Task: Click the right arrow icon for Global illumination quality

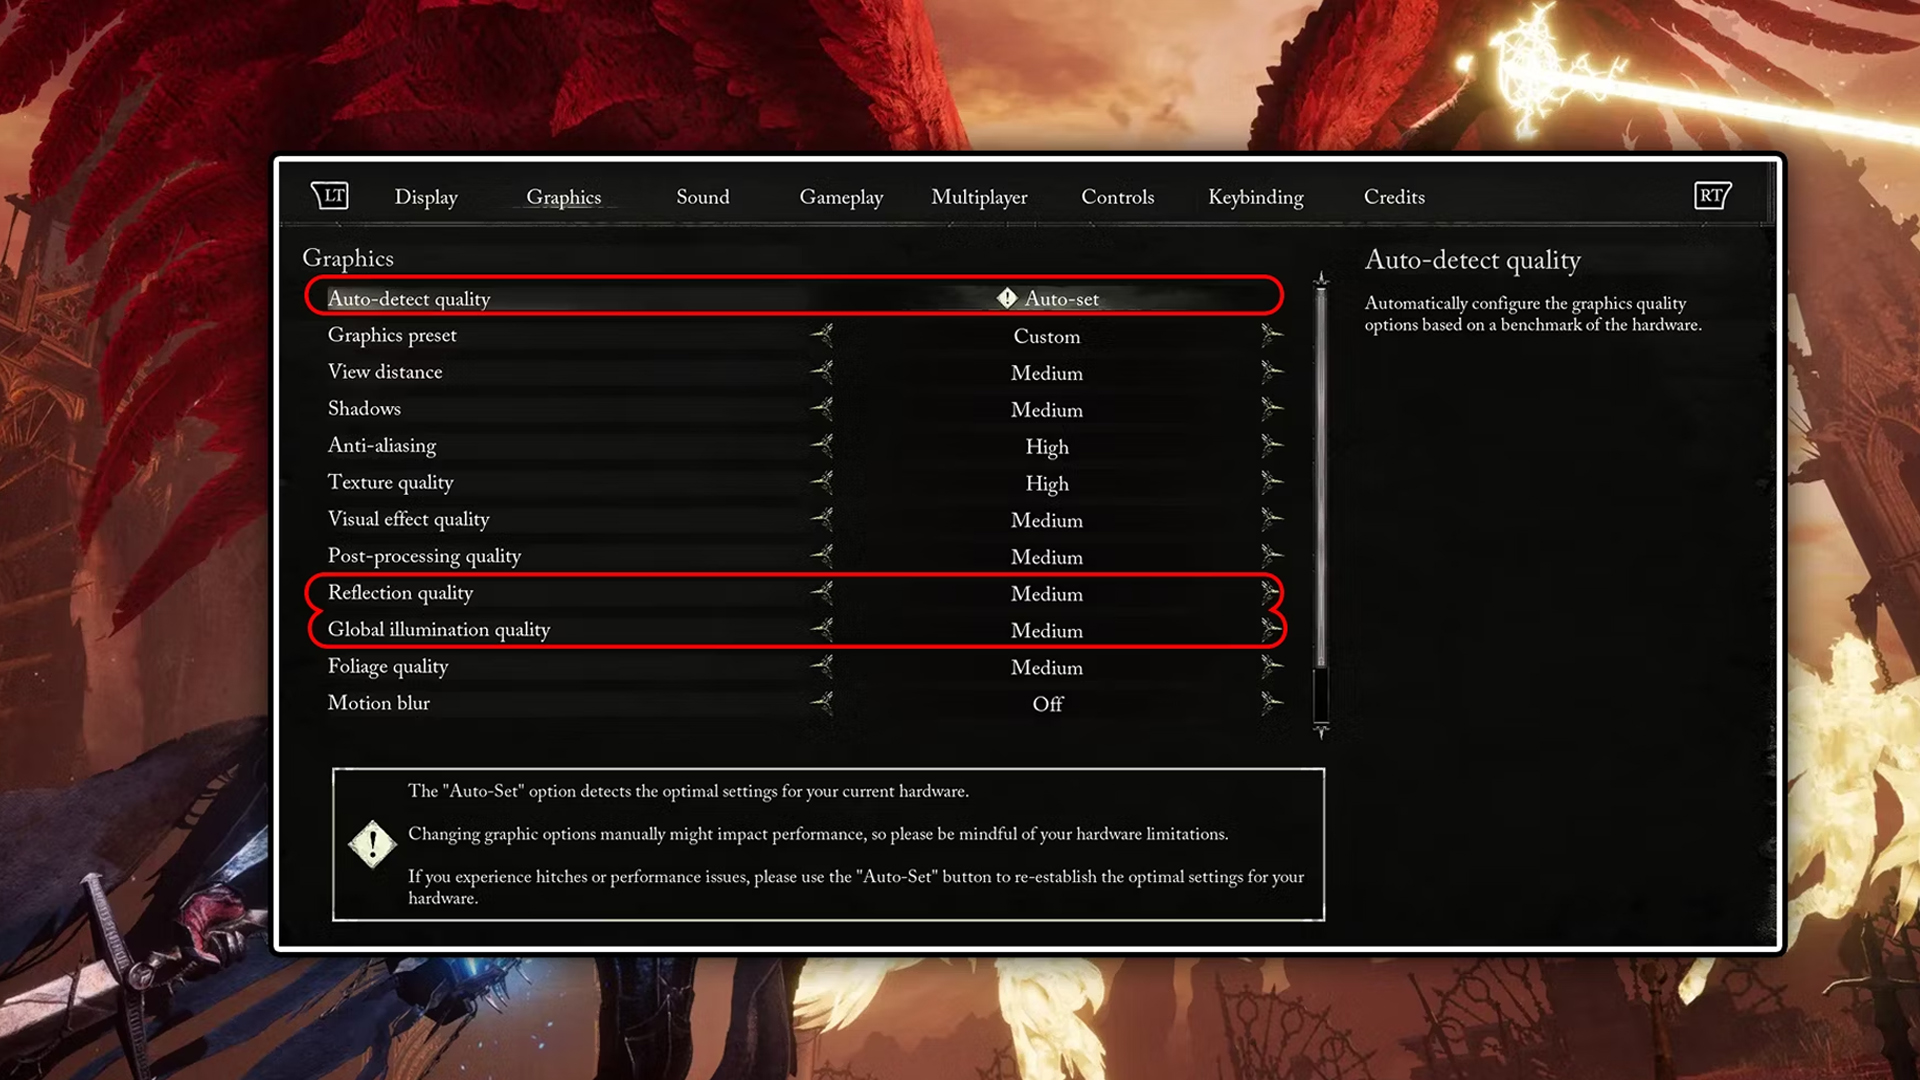Action: click(1270, 629)
